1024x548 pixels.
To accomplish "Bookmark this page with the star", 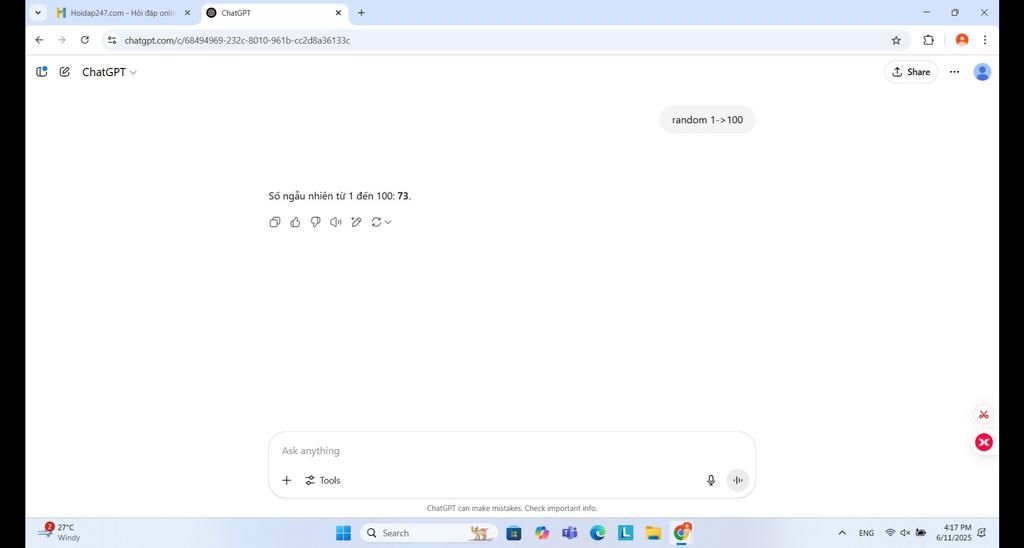I will [x=896, y=40].
